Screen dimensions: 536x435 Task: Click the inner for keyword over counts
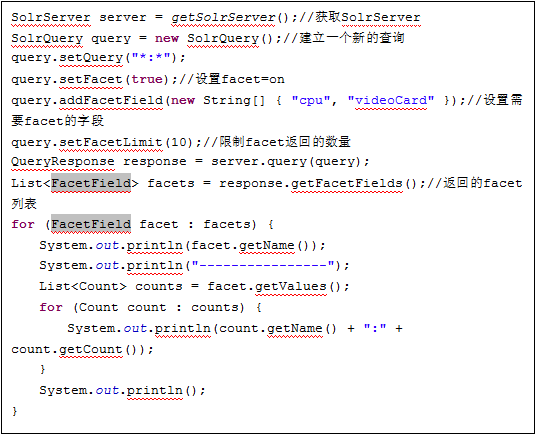[51, 307]
